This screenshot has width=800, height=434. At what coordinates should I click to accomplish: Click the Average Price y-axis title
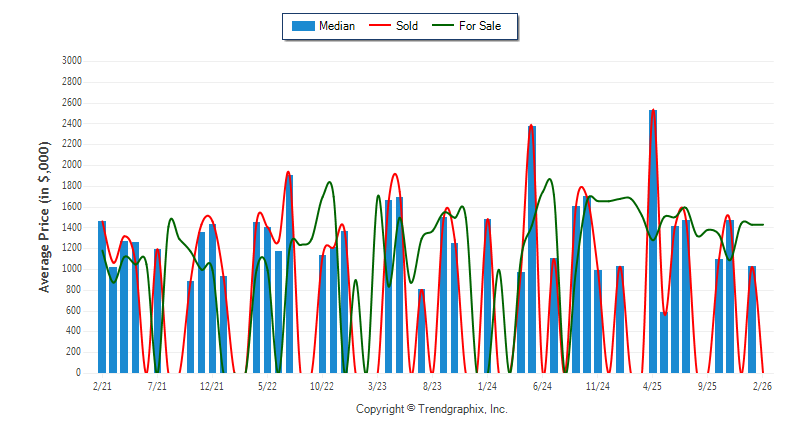point(44,217)
